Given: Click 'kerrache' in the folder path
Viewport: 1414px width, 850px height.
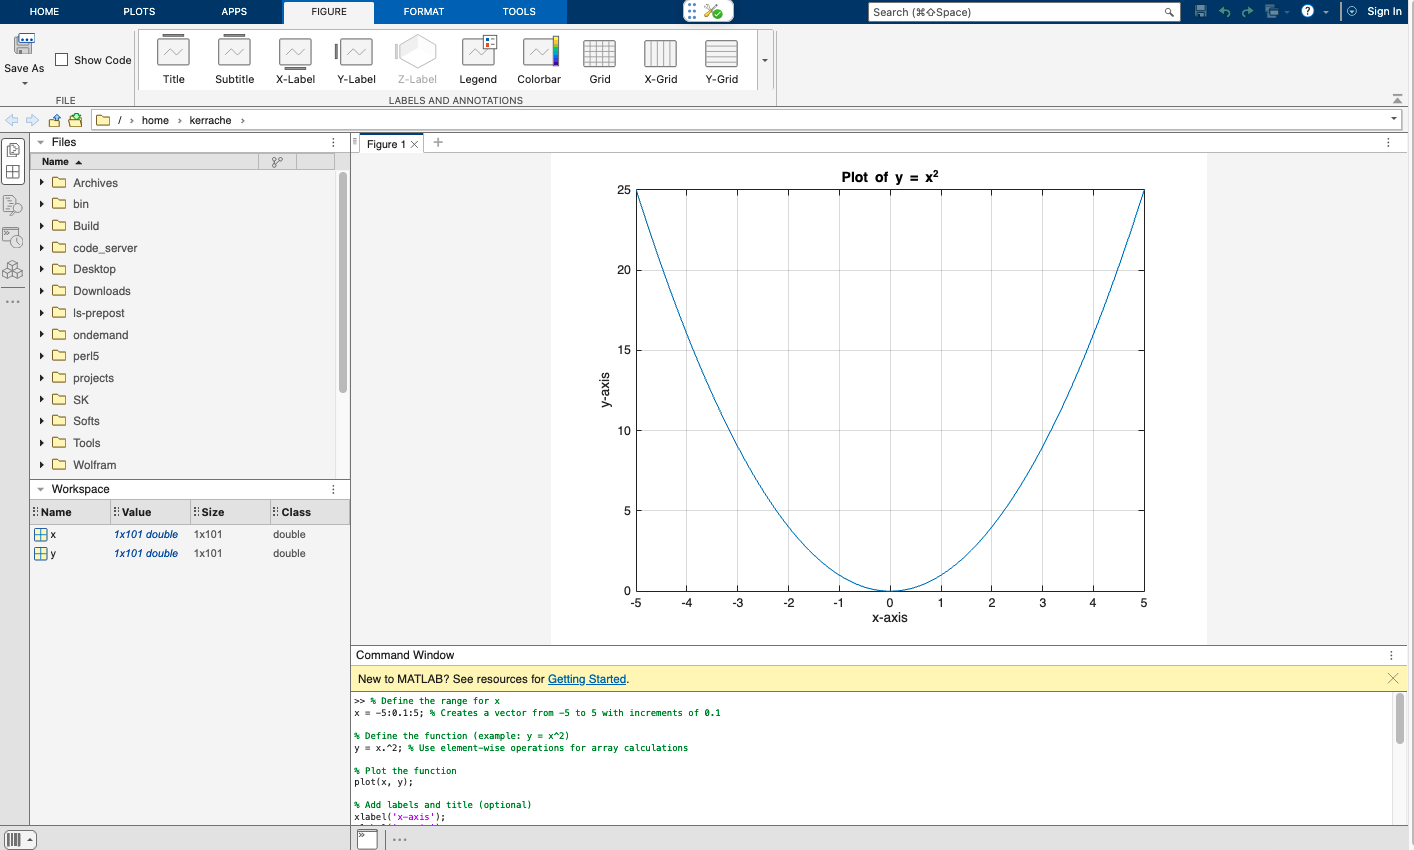Looking at the screenshot, I should pyautogui.click(x=210, y=120).
